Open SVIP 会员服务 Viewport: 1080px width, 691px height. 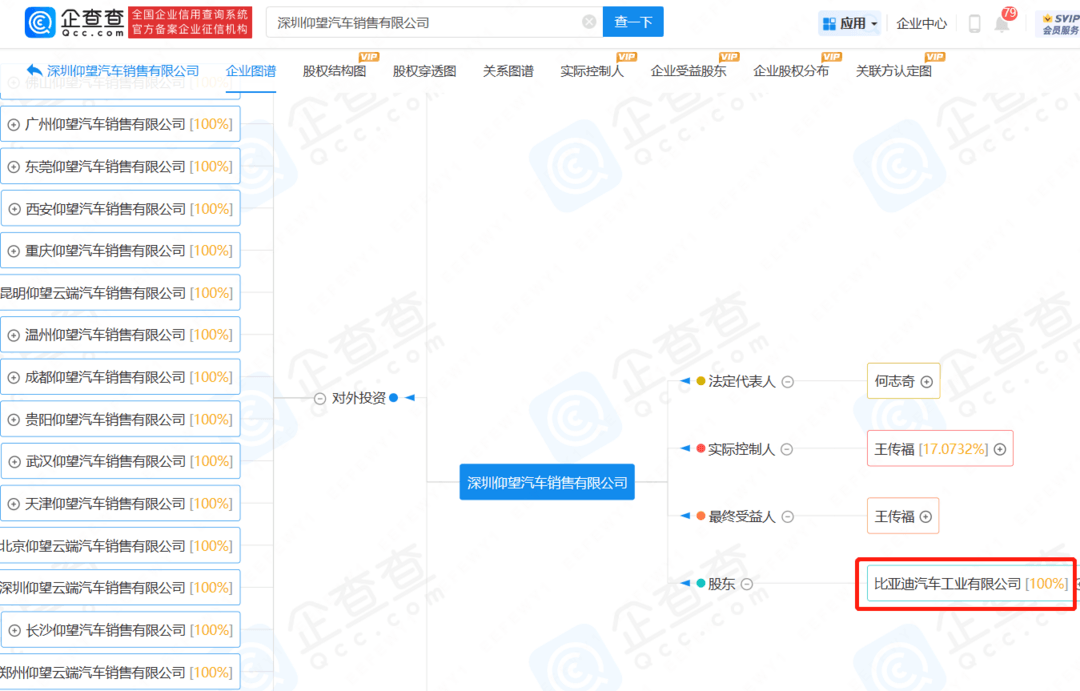pyautogui.click(x=1059, y=23)
